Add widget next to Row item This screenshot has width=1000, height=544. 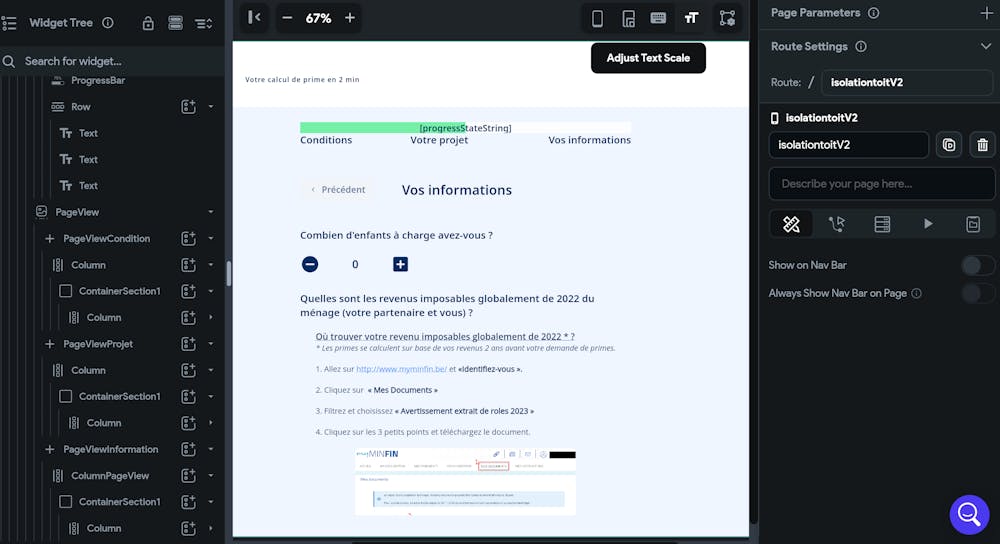click(x=188, y=107)
